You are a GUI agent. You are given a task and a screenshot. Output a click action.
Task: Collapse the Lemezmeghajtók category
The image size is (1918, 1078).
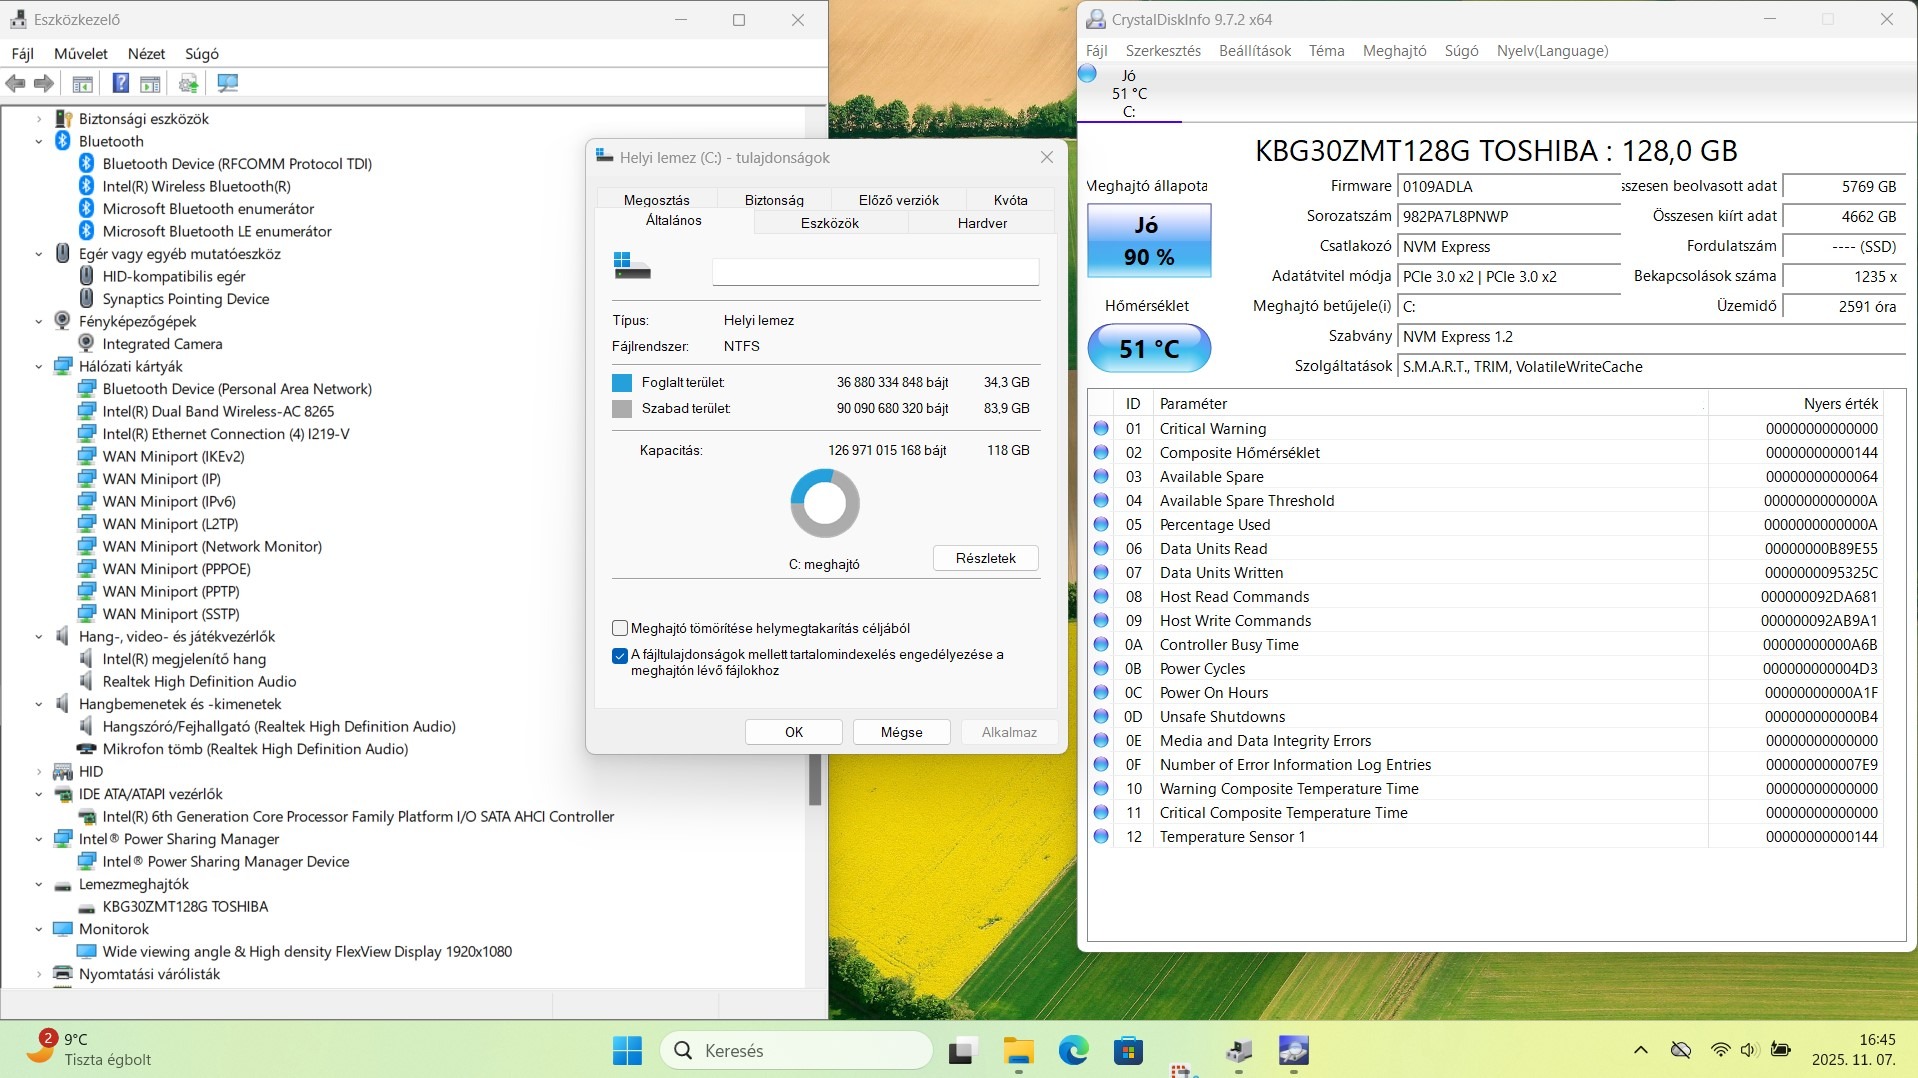(39, 884)
